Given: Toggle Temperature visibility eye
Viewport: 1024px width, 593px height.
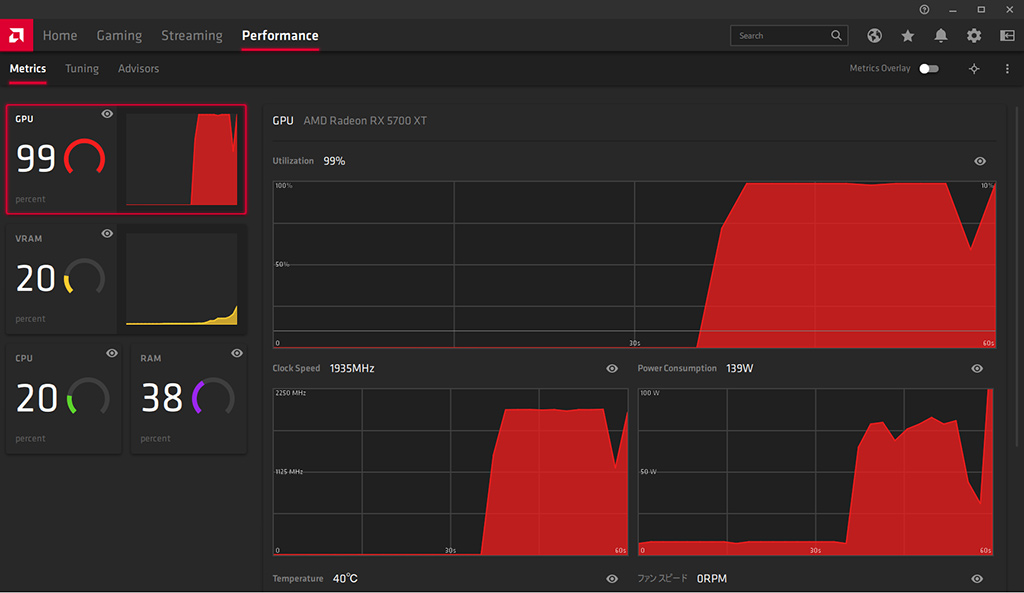Looking at the screenshot, I should (612, 579).
